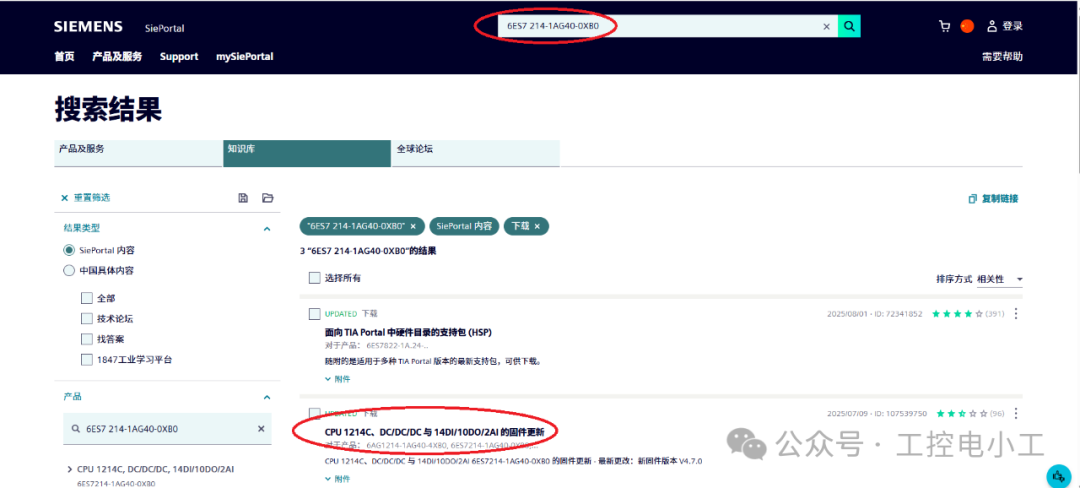Viewport: 1080px width, 488px height.
Task: Open the mySiePortal menu
Action: 245,56
